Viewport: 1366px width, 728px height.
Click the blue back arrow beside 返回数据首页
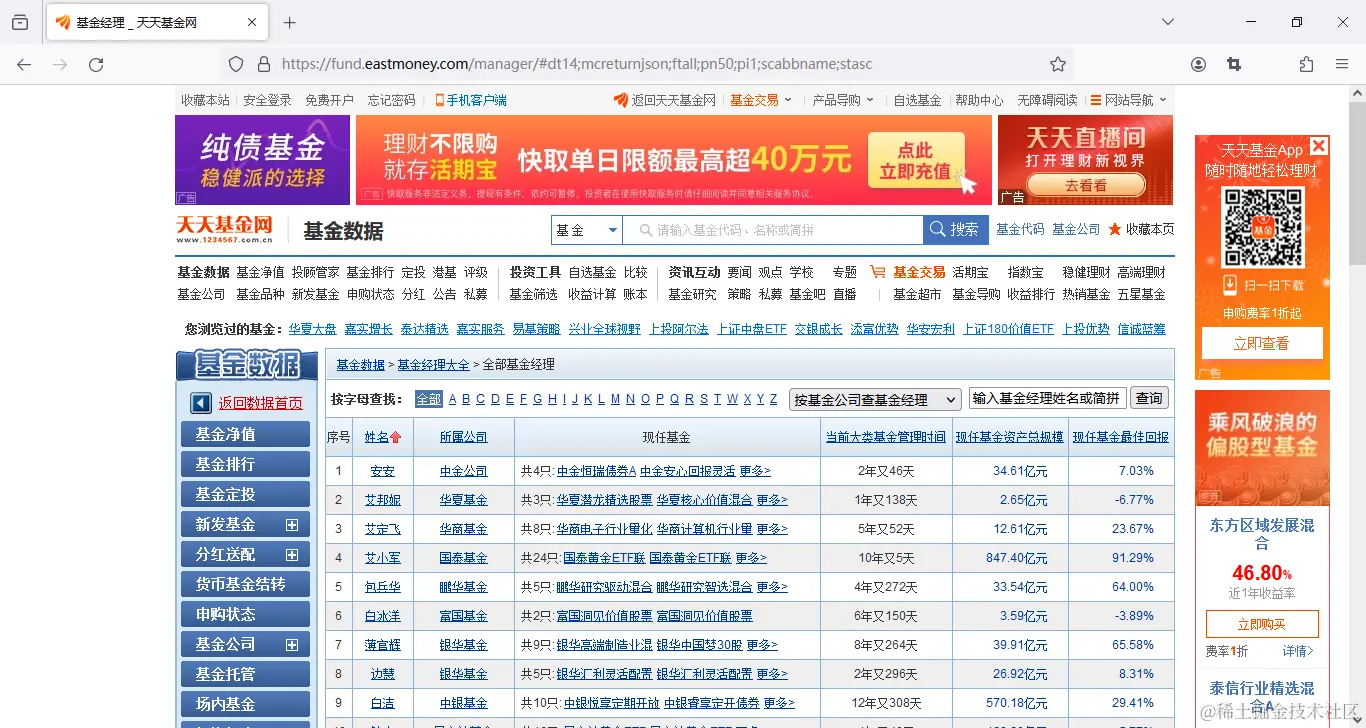click(201, 403)
